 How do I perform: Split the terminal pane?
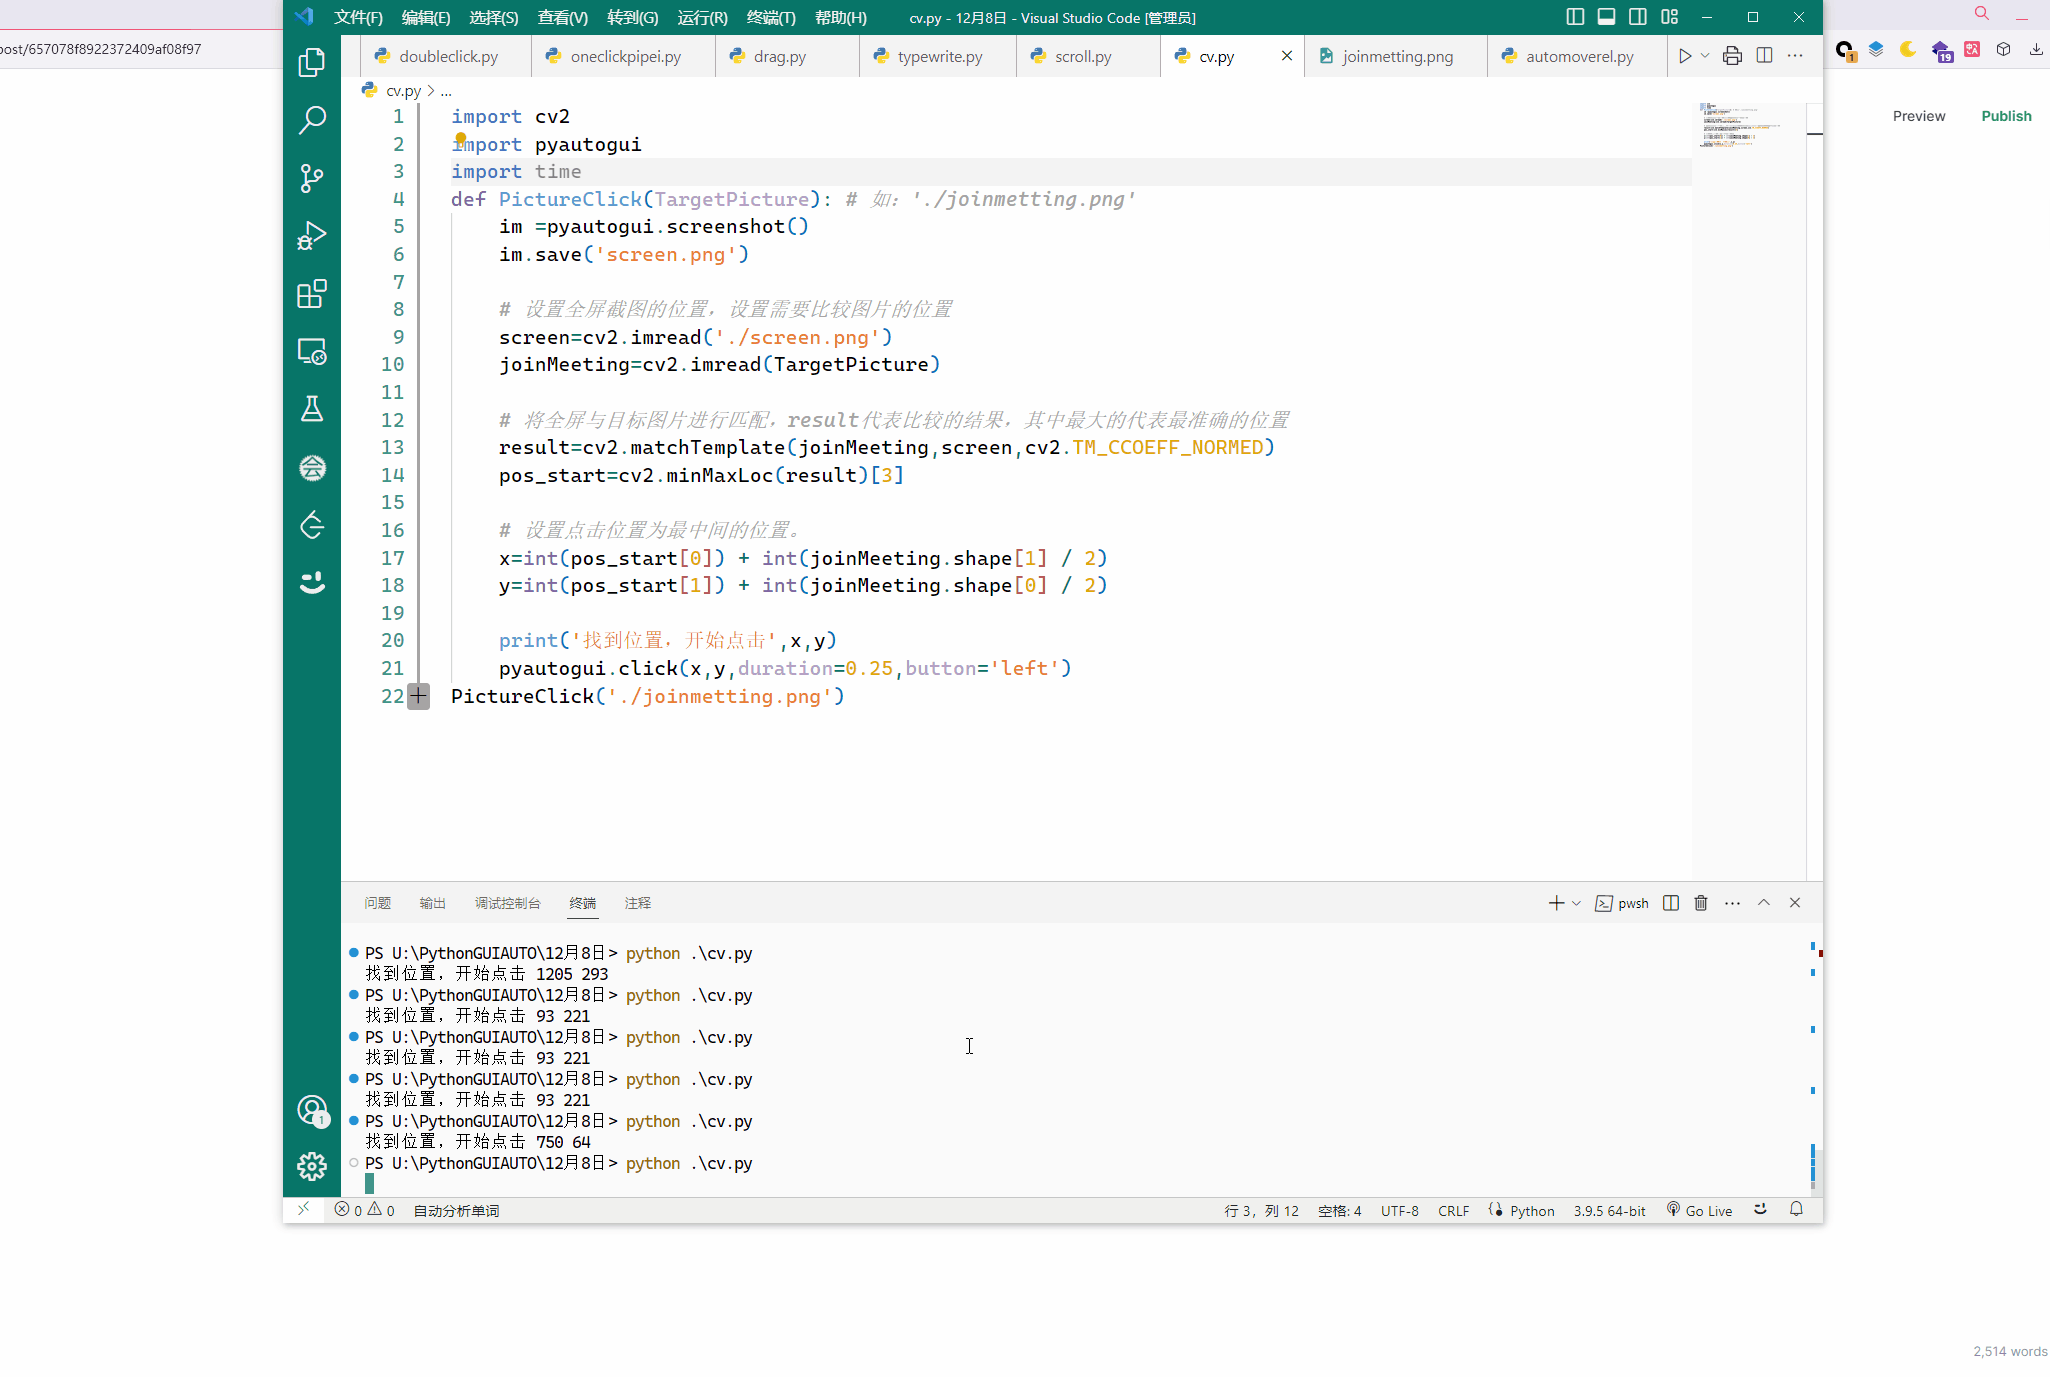[1671, 903]
